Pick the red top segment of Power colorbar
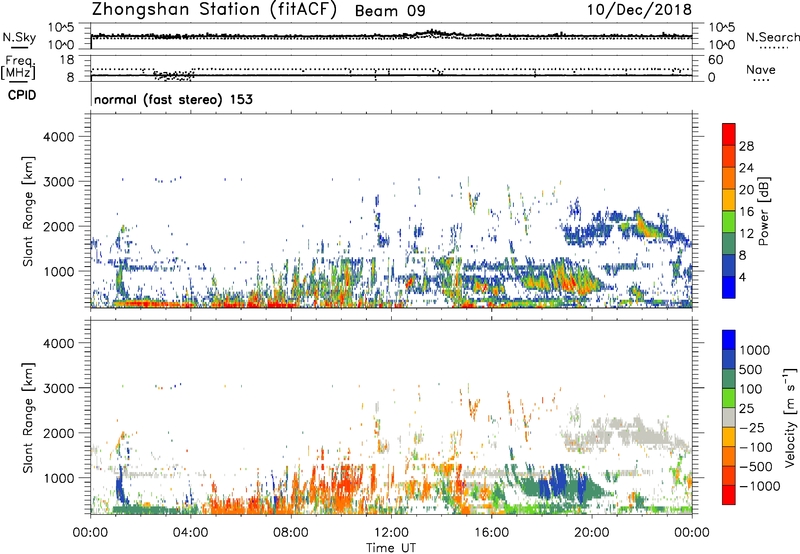Viewport: 800px width, 554px height. [729, 134]
